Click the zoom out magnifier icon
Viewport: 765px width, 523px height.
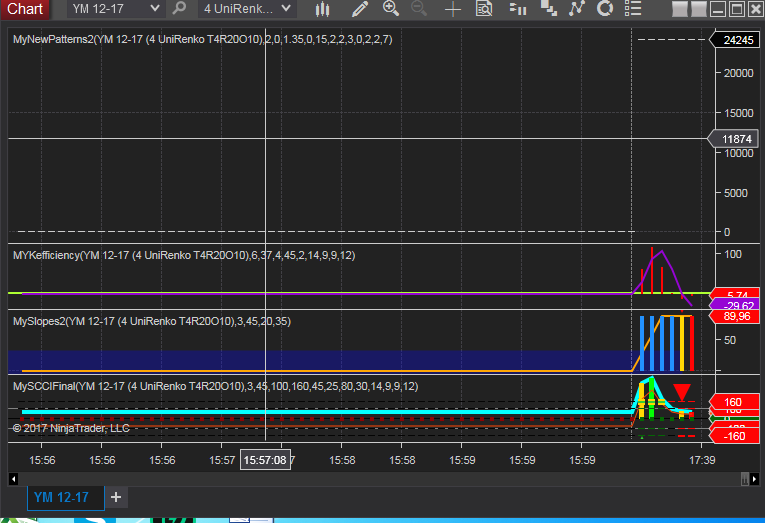point(419,8)
